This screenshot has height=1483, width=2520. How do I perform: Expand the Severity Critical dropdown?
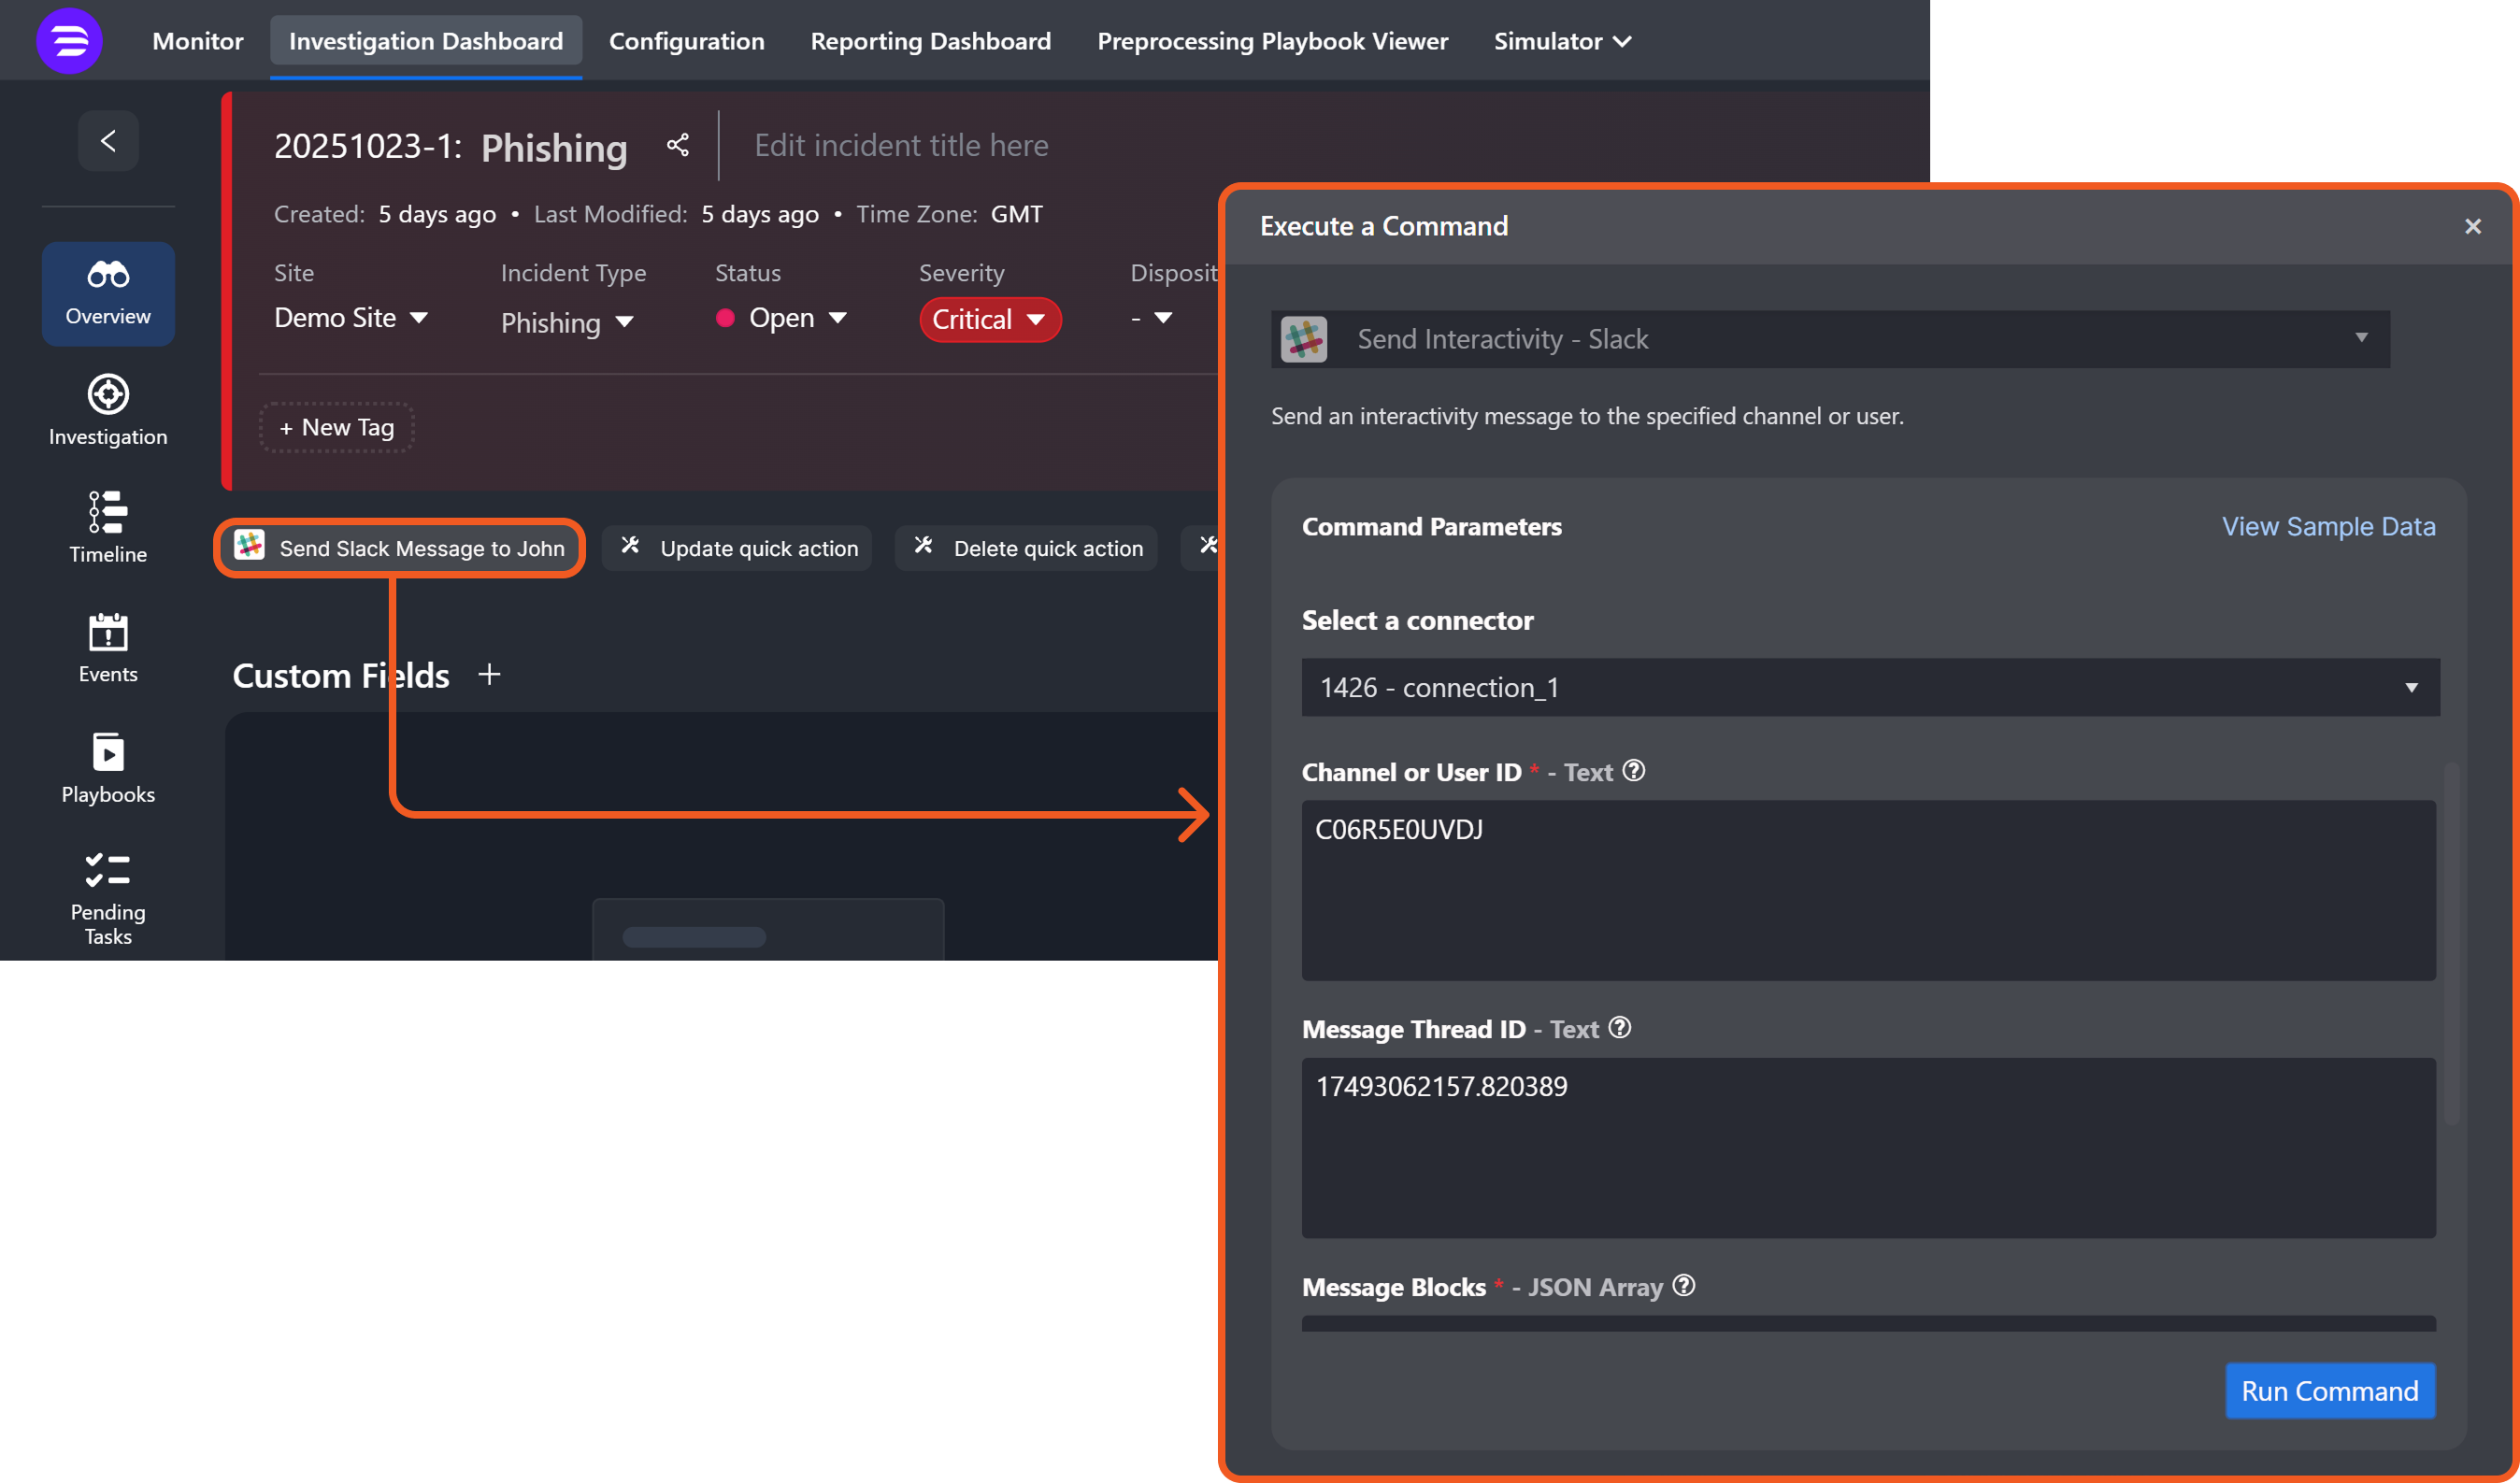pyautogui.click(x=989, y=320)
